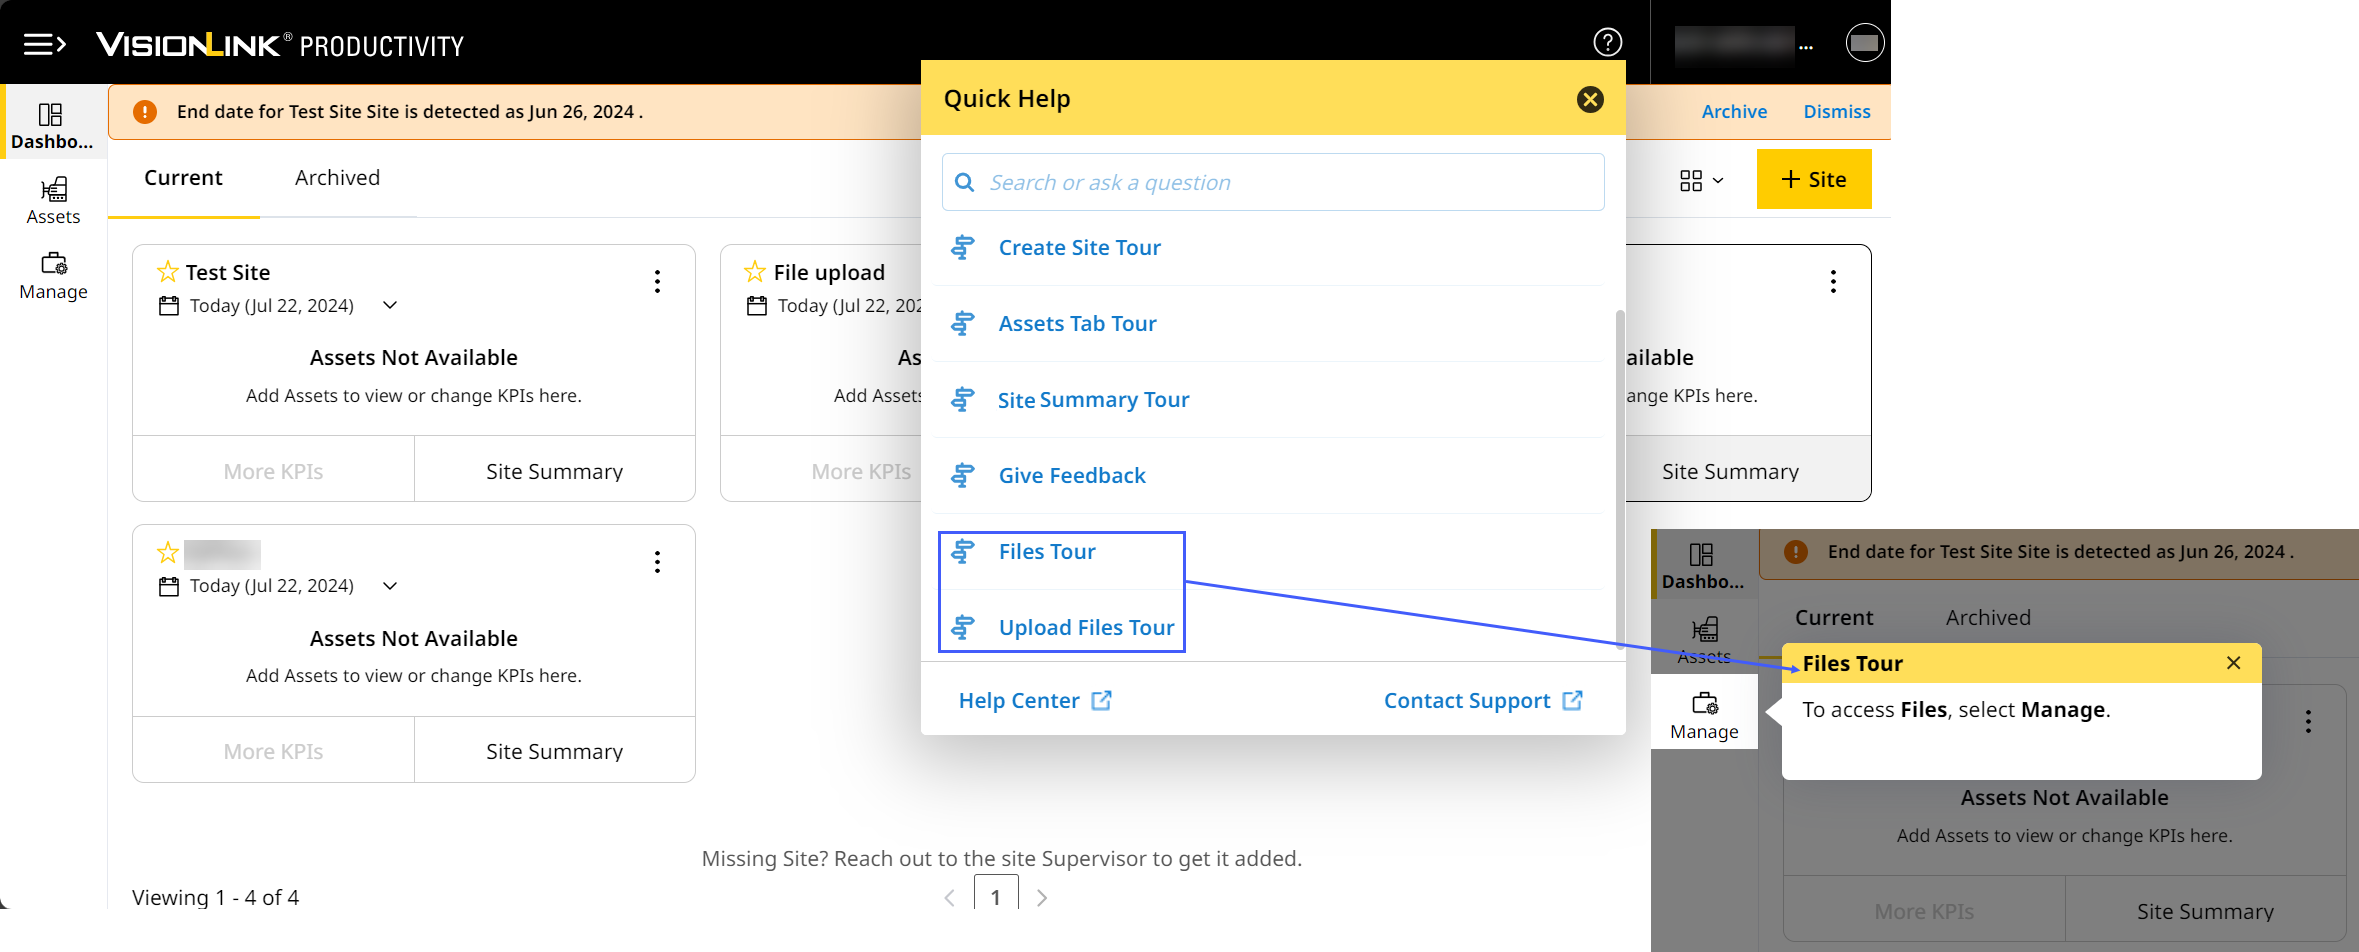This screenshot has height=952, width=2359.
Task: Start the Create Site Tour
Action: (x=1079, y=248)
